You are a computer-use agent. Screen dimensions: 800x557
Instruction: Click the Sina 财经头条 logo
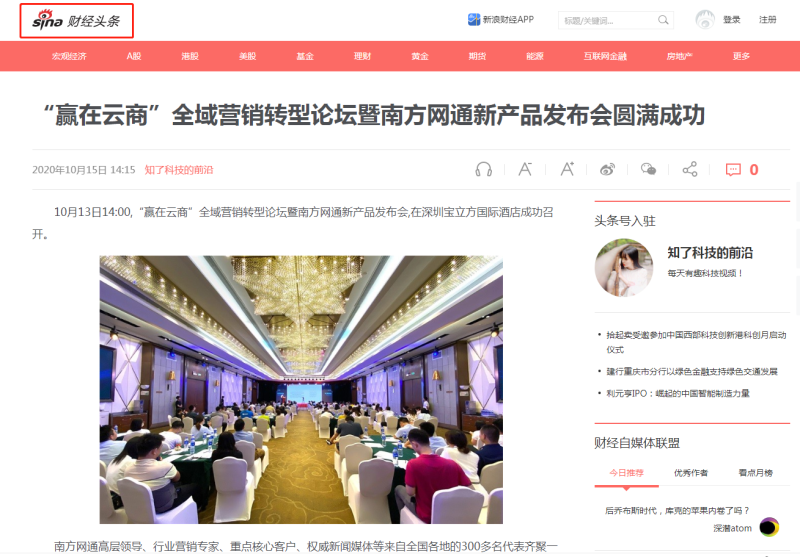click(77, 21)
